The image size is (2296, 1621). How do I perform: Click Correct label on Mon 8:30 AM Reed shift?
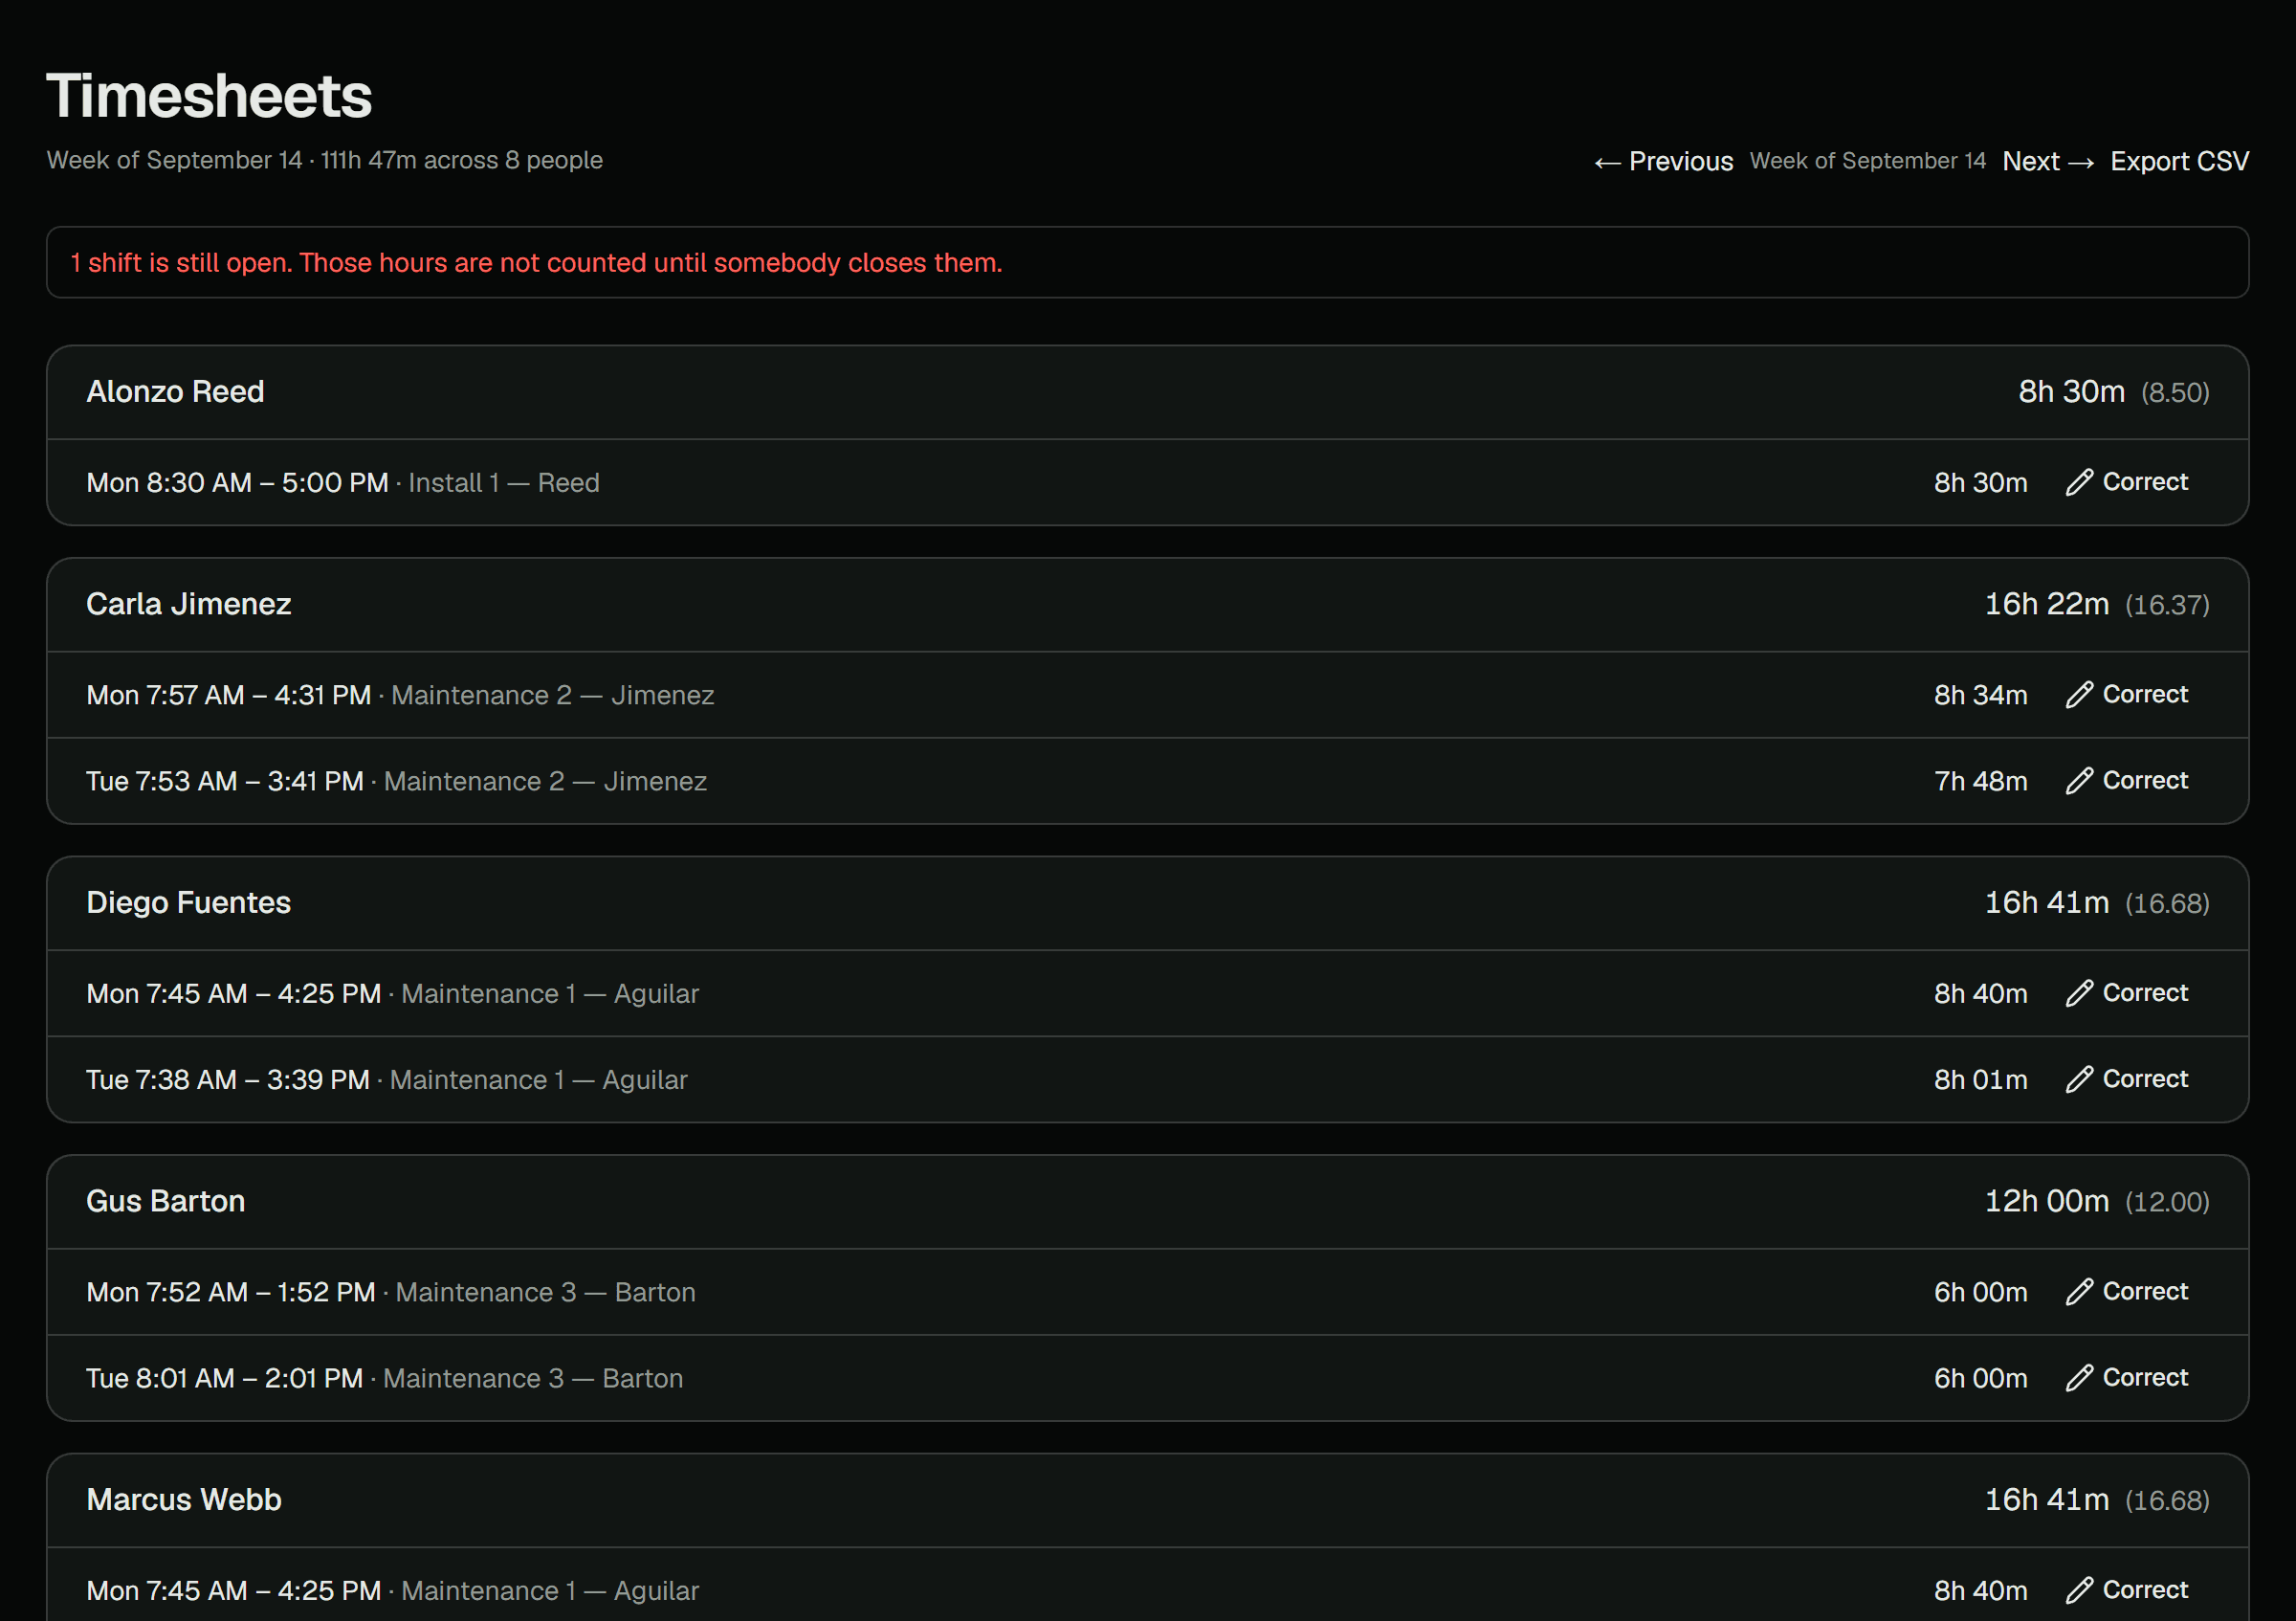[x=2145, y=482]
